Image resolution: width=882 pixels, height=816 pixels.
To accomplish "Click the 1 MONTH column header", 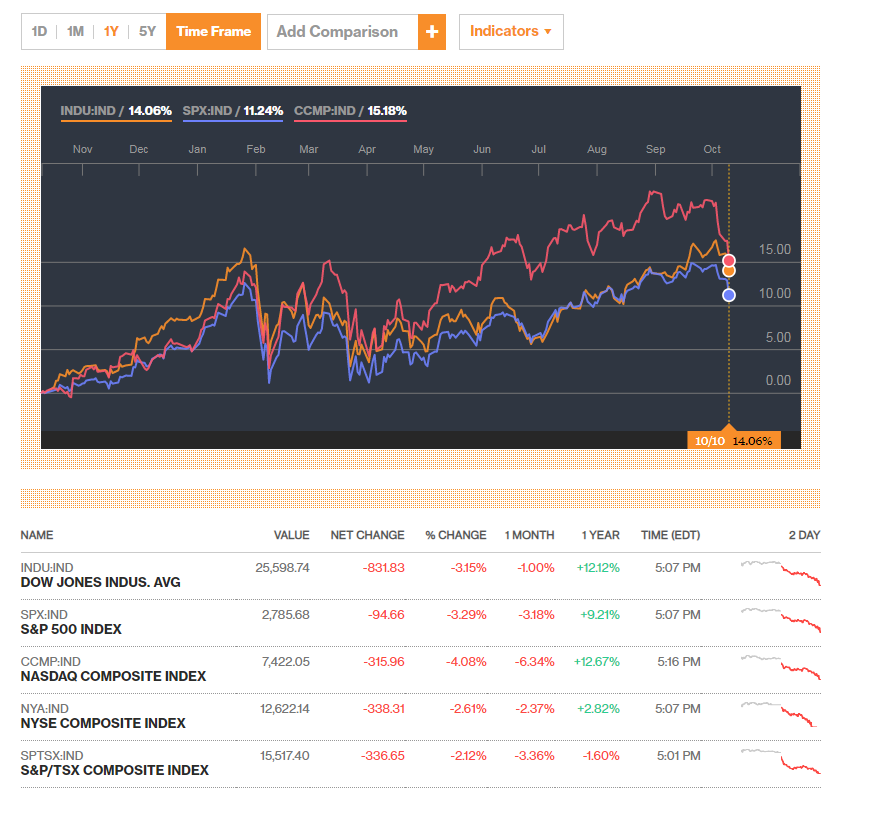I will (529, 535).
